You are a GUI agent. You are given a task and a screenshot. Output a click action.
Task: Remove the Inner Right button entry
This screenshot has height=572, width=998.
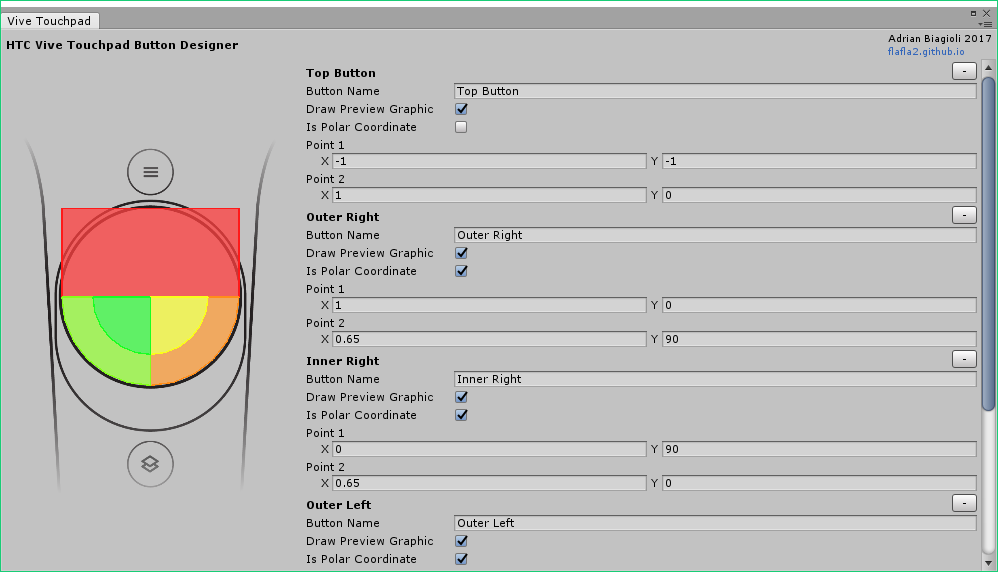point(964,359)
